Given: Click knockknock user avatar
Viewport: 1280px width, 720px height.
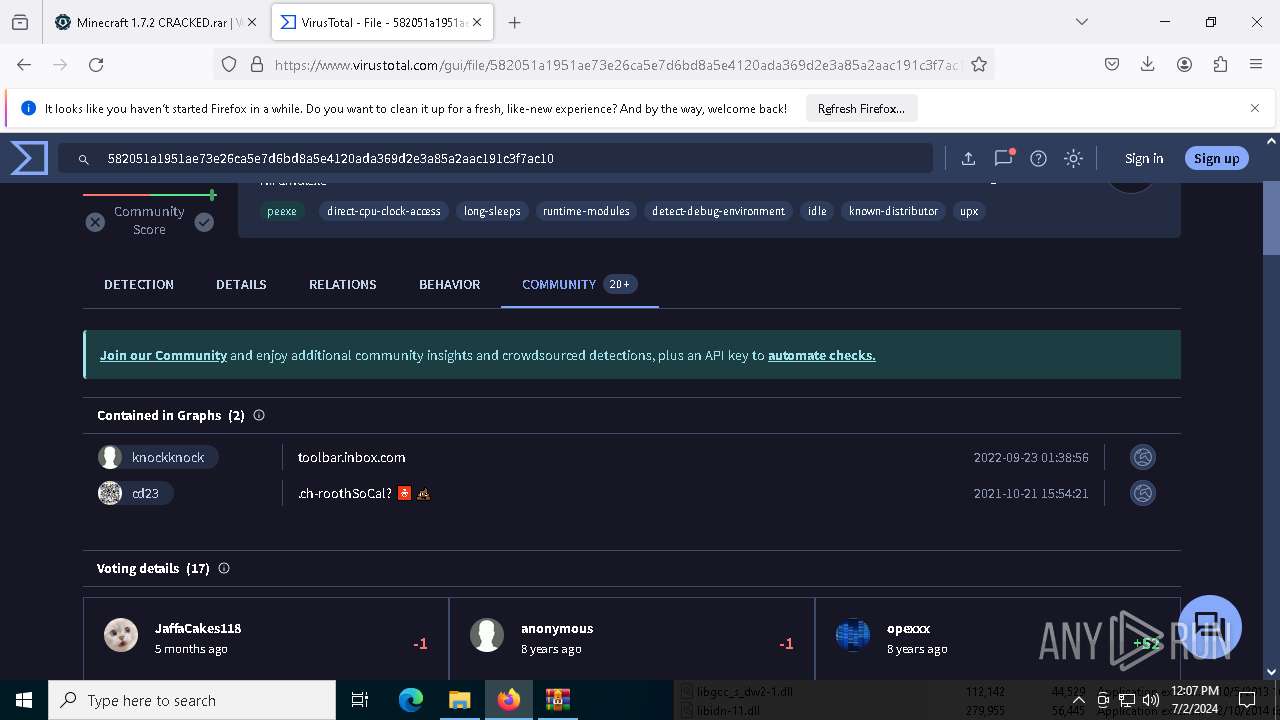Looking at the screenshot, I should click(x=110, y=457).
